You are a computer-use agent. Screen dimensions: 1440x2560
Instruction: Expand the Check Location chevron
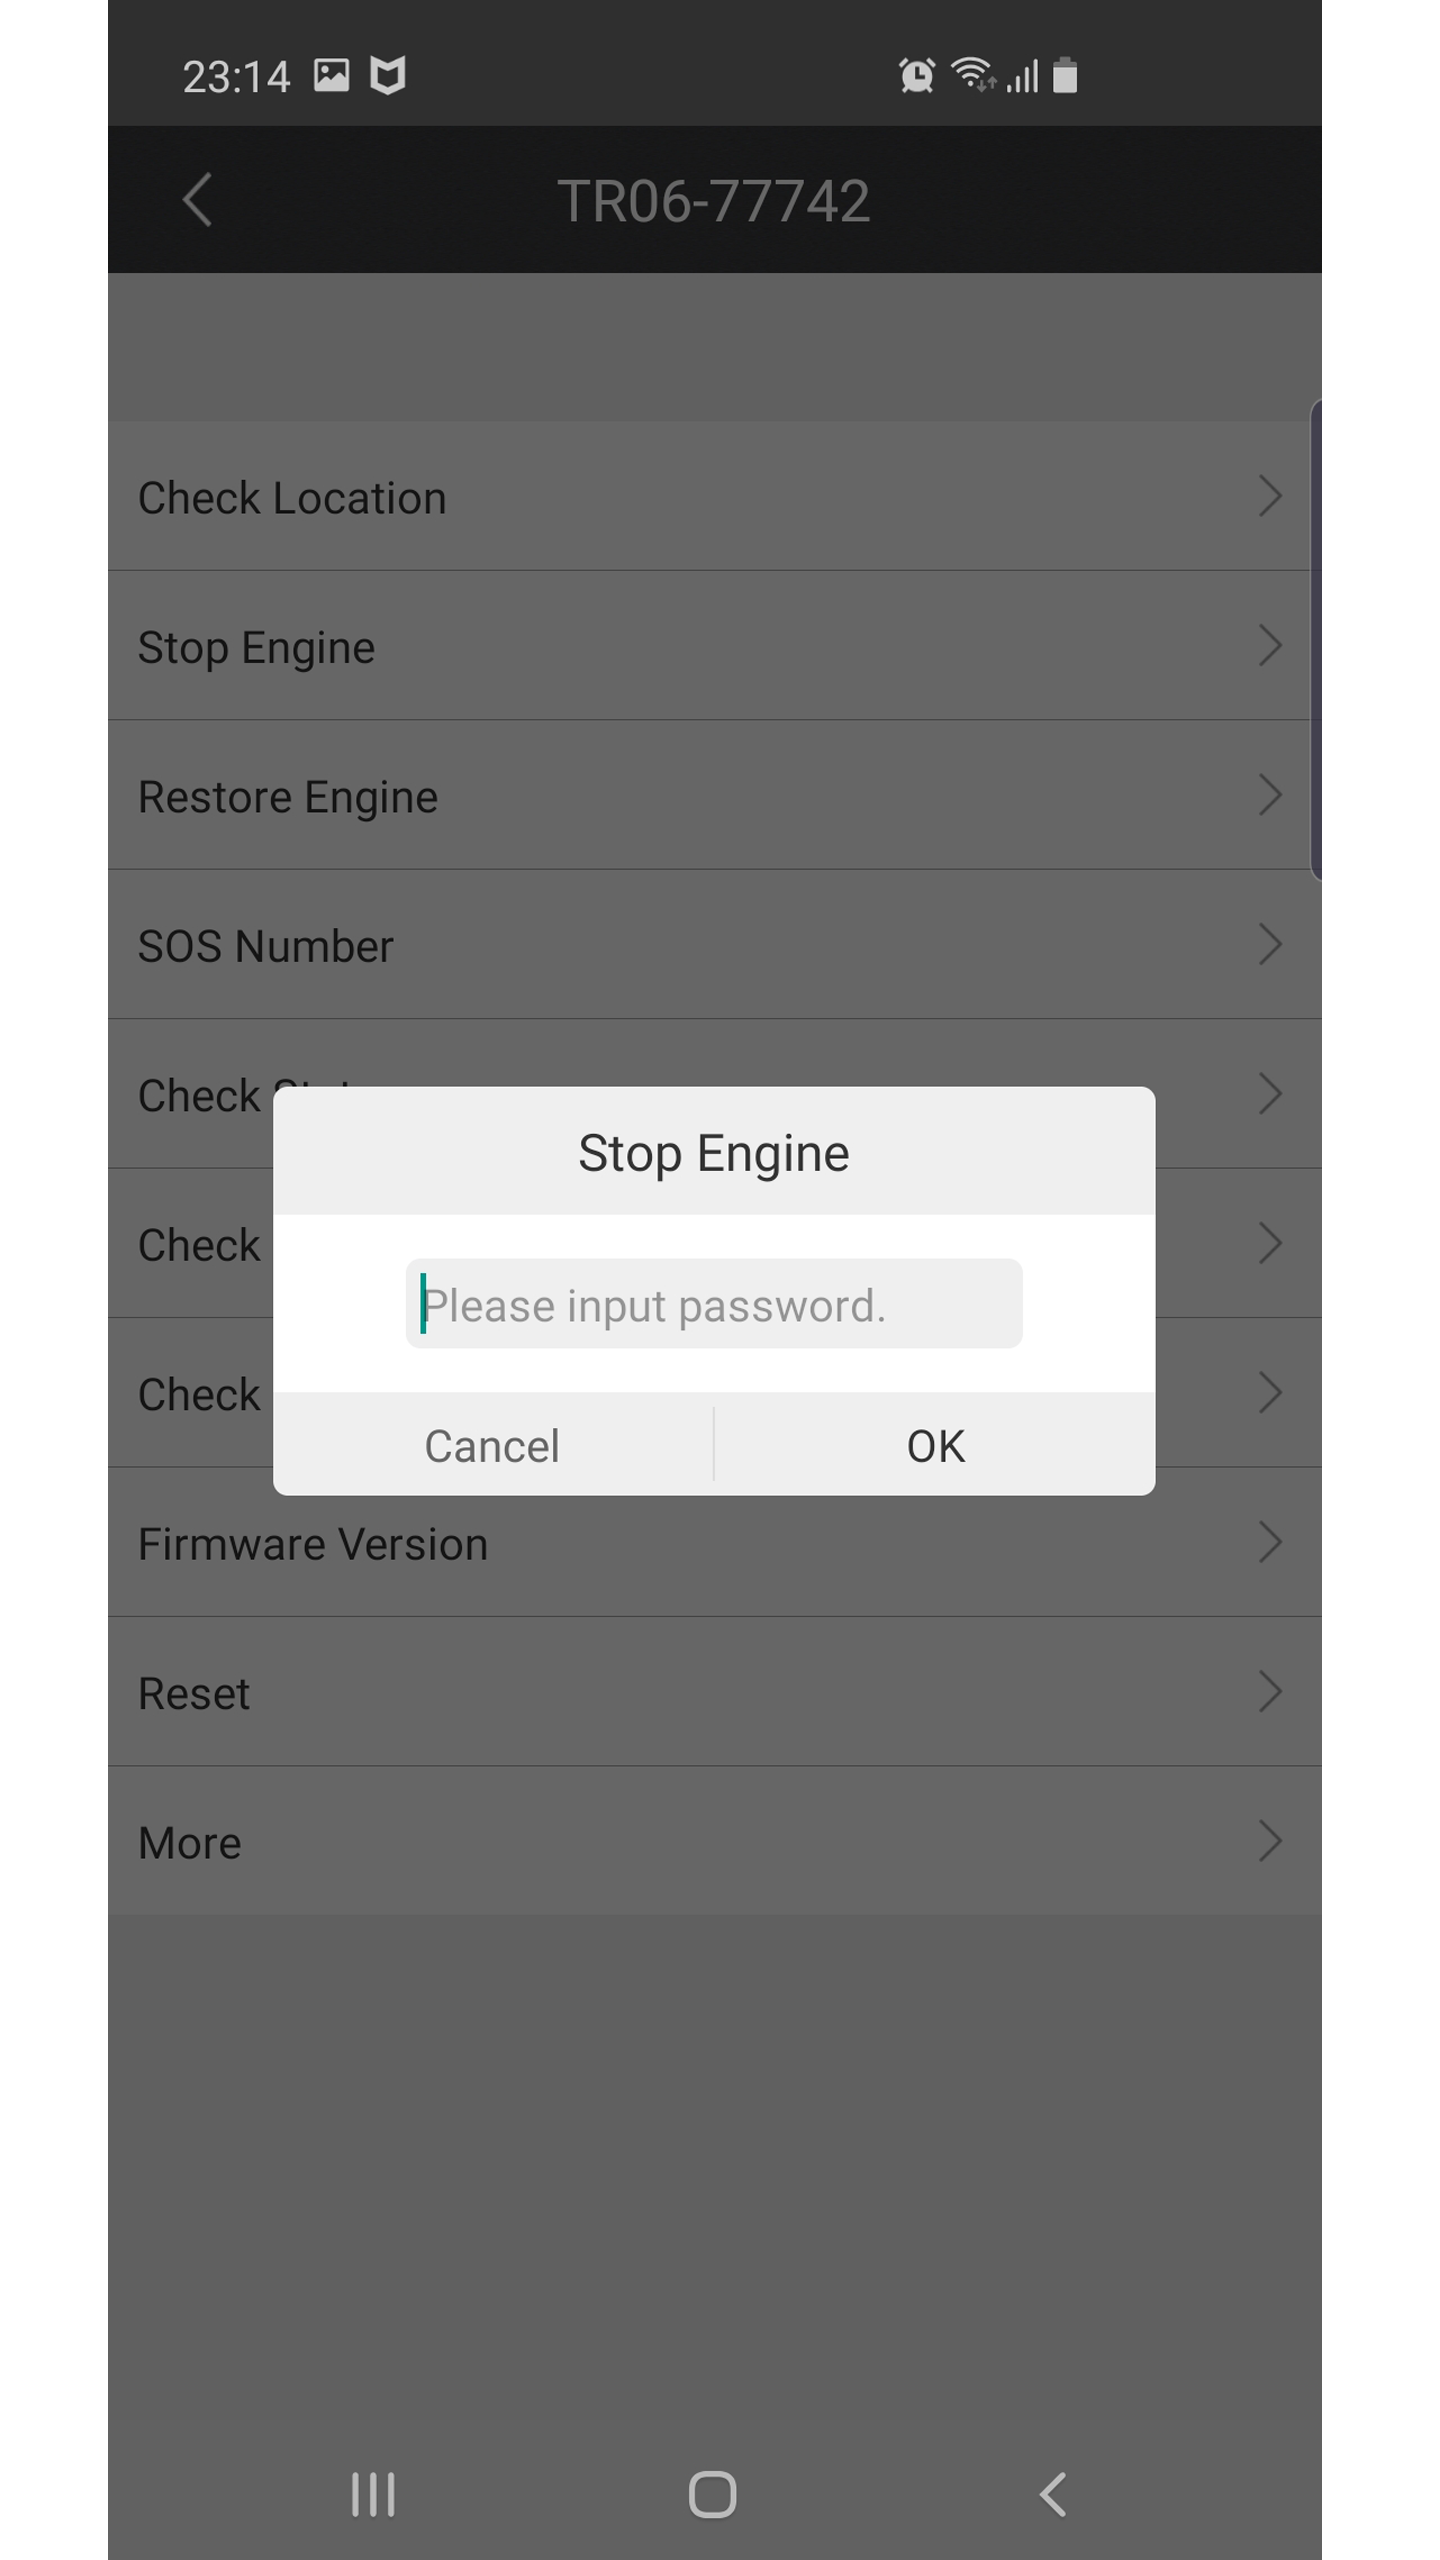(1270, 496)
